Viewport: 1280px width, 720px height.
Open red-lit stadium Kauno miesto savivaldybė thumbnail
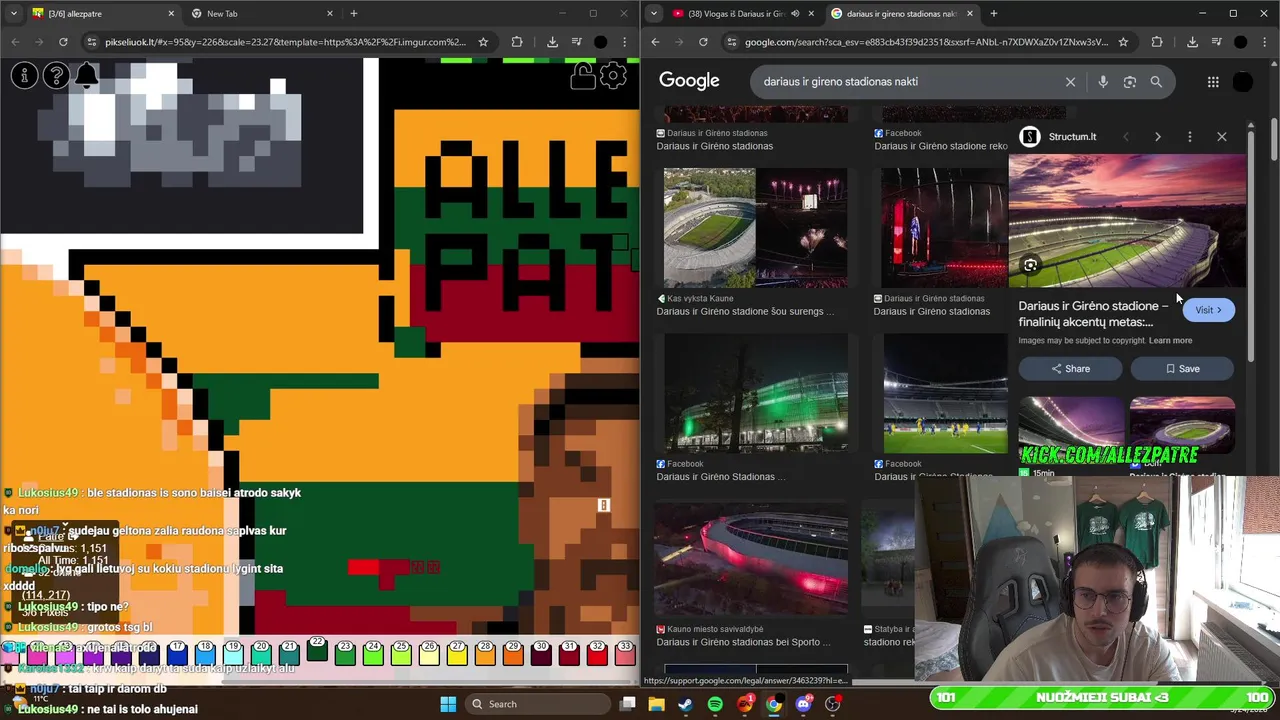click(x=751, y=559)
